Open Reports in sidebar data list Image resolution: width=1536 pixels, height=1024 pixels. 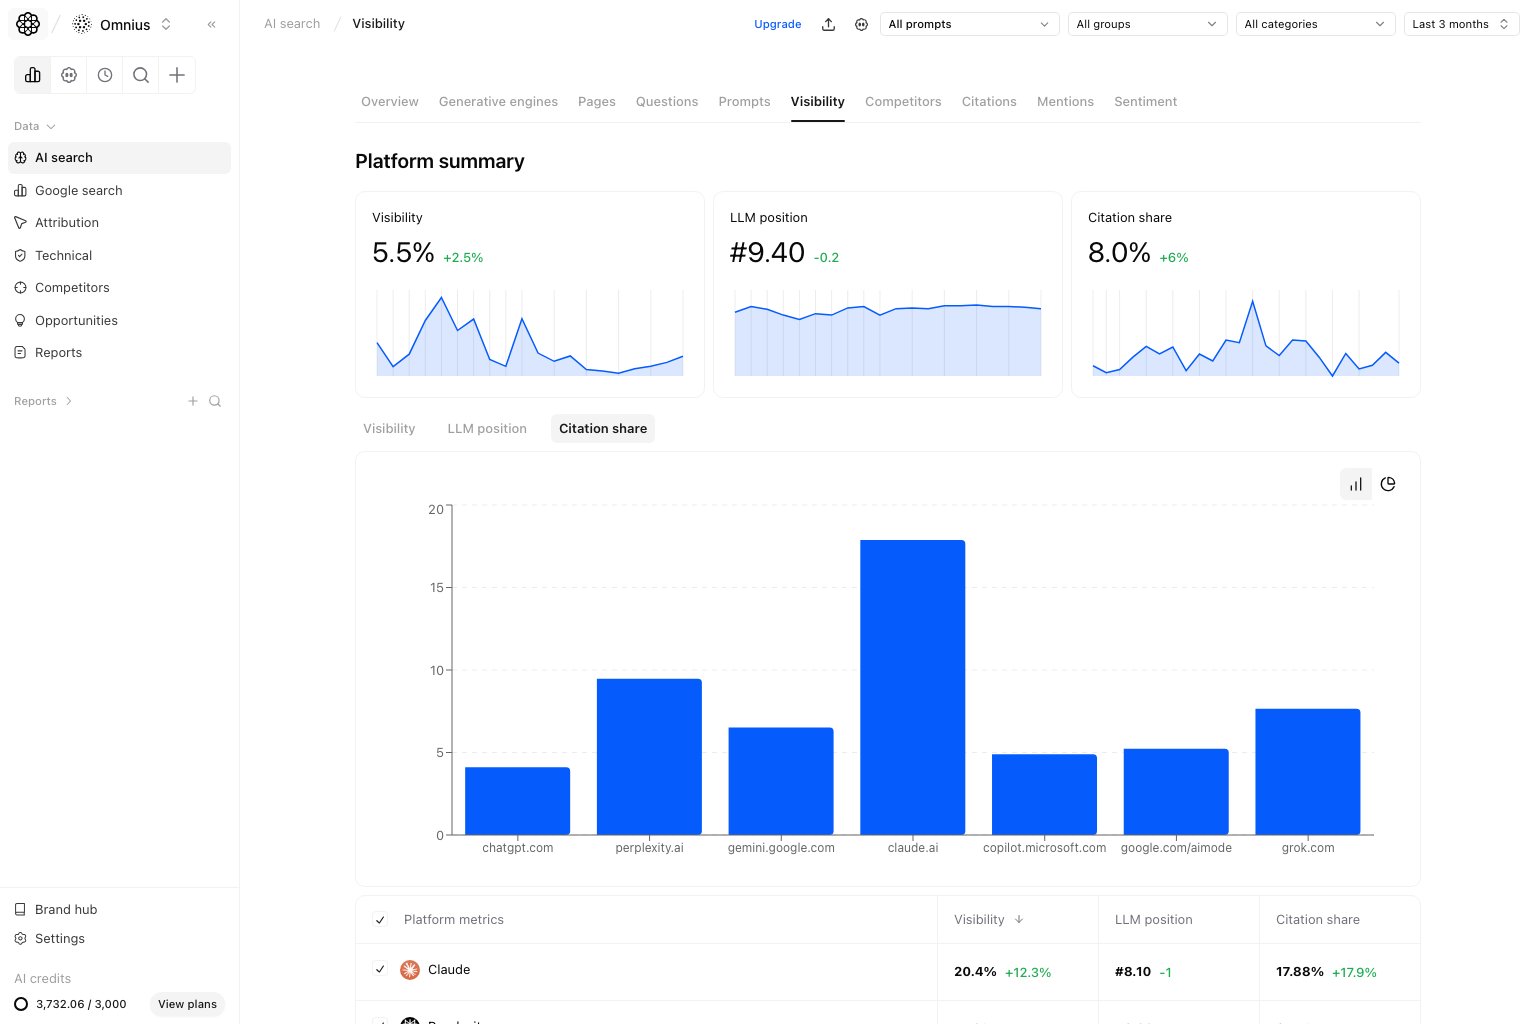click(x=119, y=352)
